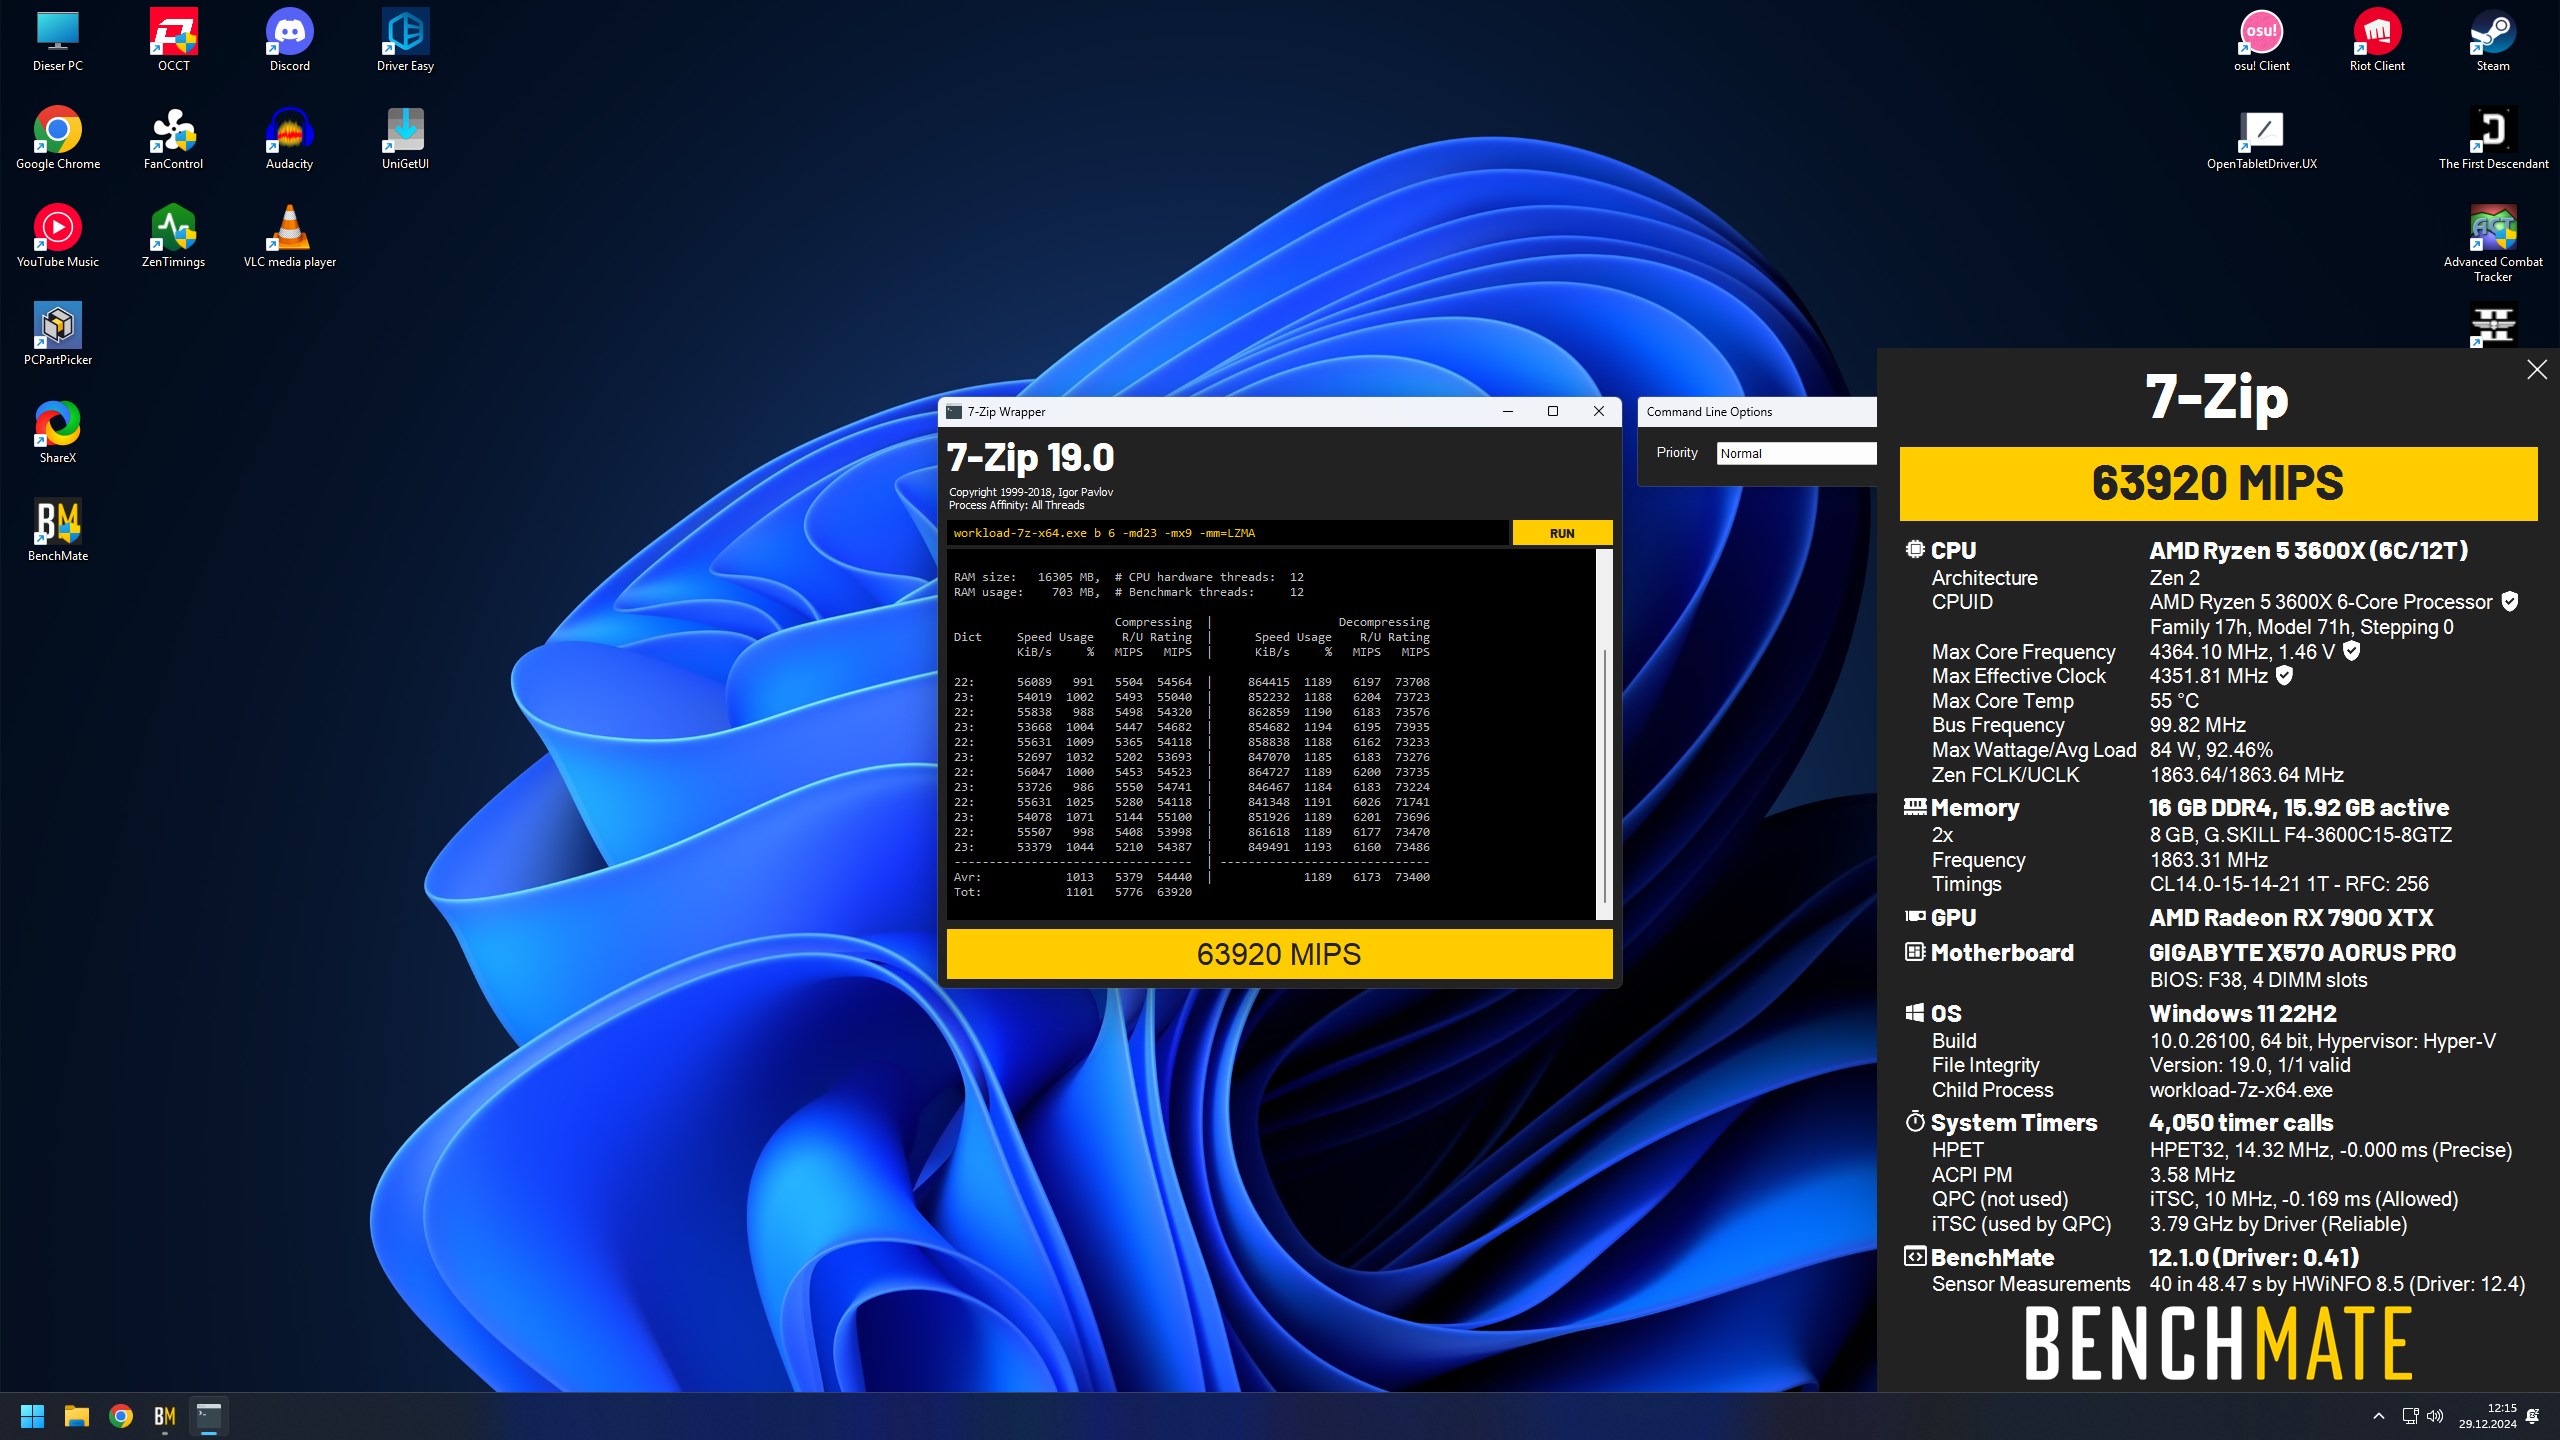The width and height of the screenshot is (2560, 1440).
Task: Click the 7-Zip command line input field
Action: (1227, 533)
